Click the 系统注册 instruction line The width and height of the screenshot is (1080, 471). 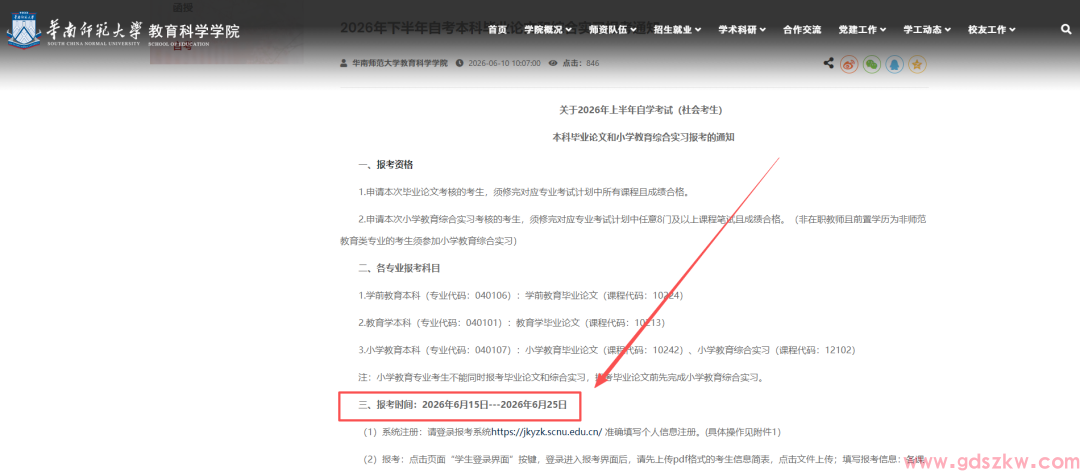coord(571,432)
